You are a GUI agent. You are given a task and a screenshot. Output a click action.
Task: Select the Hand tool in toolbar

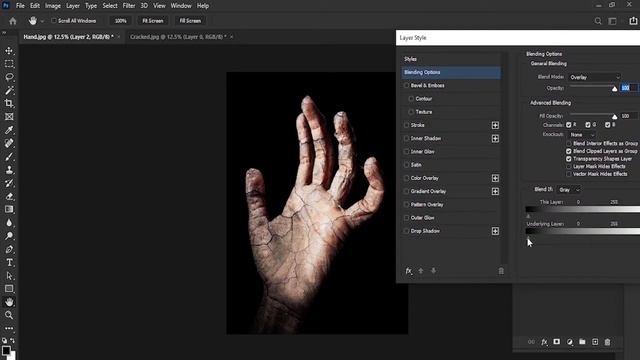pos(9,302)
